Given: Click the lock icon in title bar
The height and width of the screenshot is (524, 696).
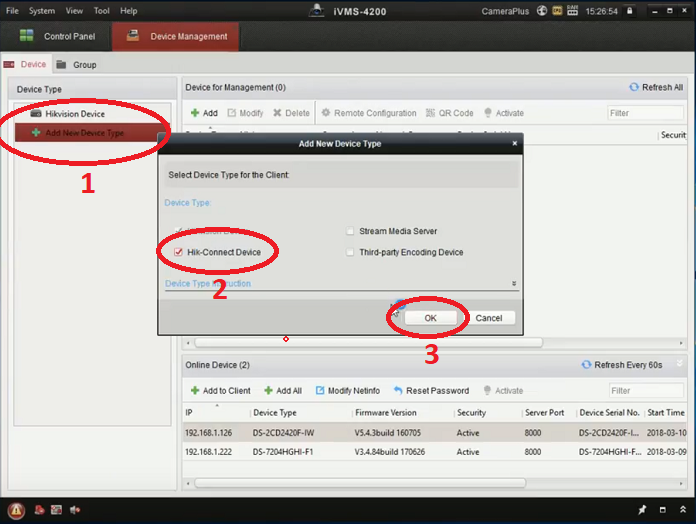Looking at the screenshot, I should (x=629, y=11).
